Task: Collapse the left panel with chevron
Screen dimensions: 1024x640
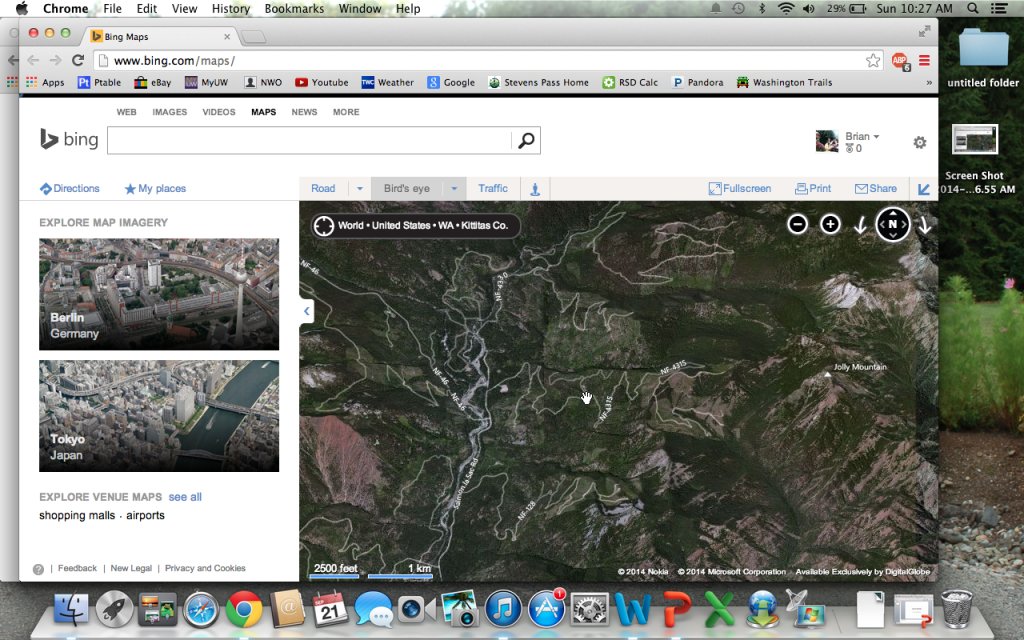Action: pos(306,312)
